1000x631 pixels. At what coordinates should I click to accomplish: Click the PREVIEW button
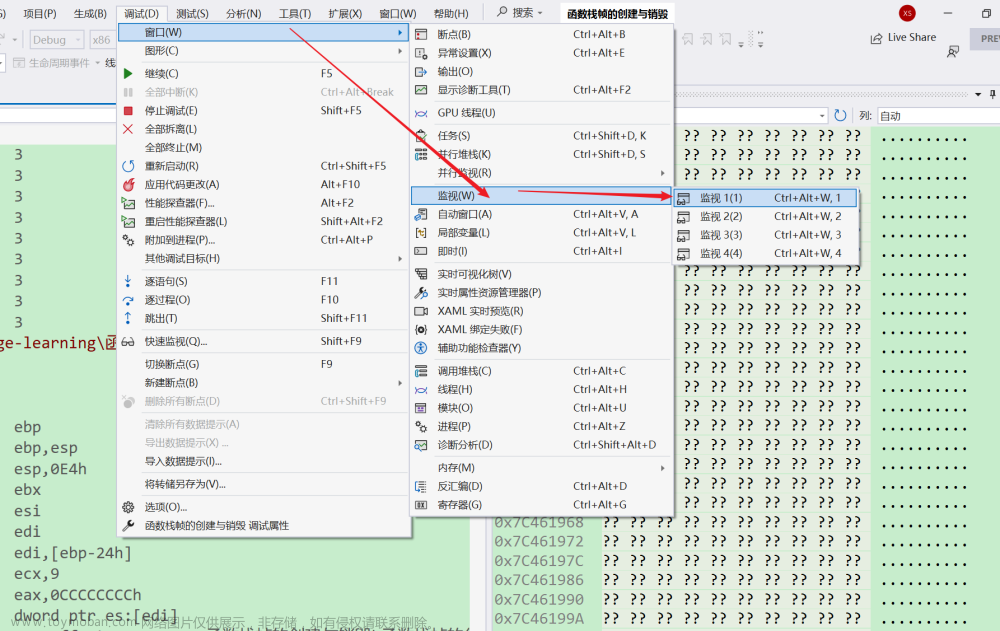(986, 38)
